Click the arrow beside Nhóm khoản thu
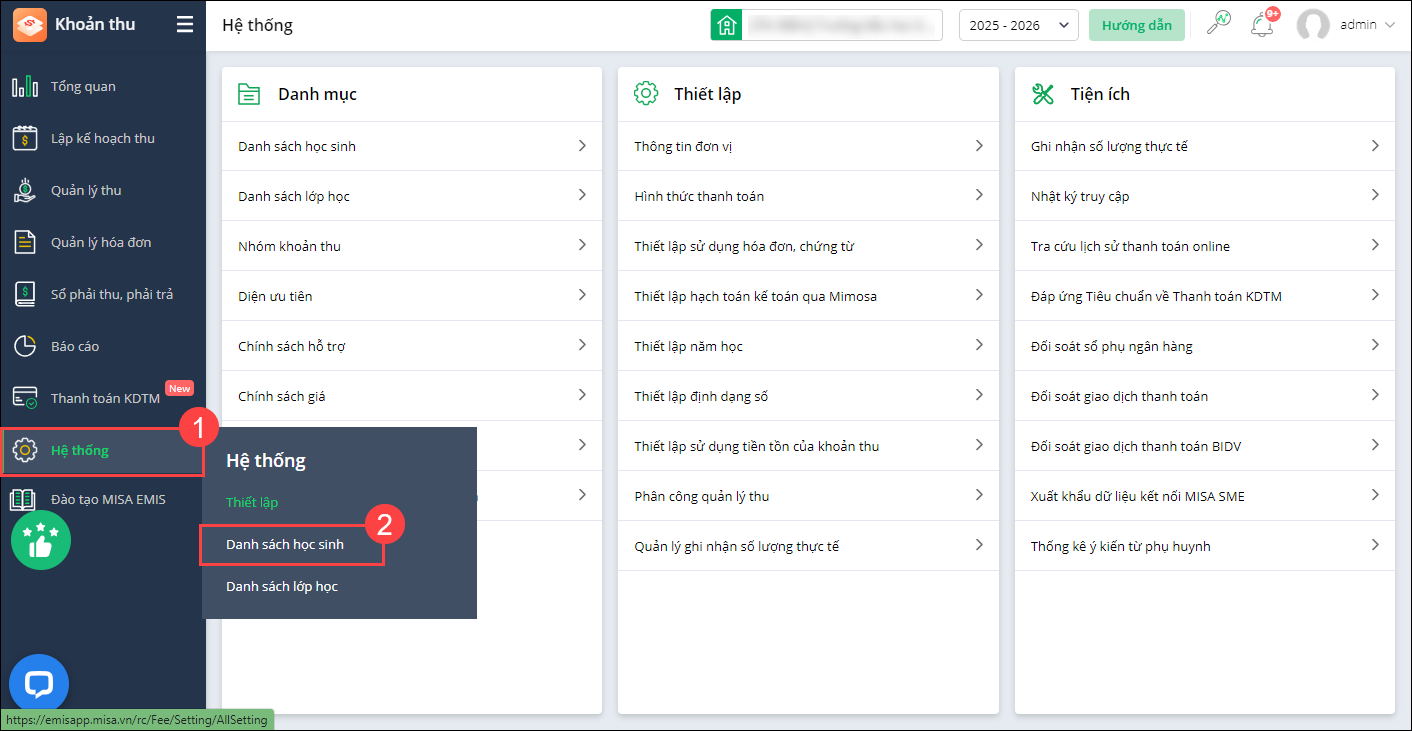Viewport: 1412px width, 731px height. [x=582, y=246]
